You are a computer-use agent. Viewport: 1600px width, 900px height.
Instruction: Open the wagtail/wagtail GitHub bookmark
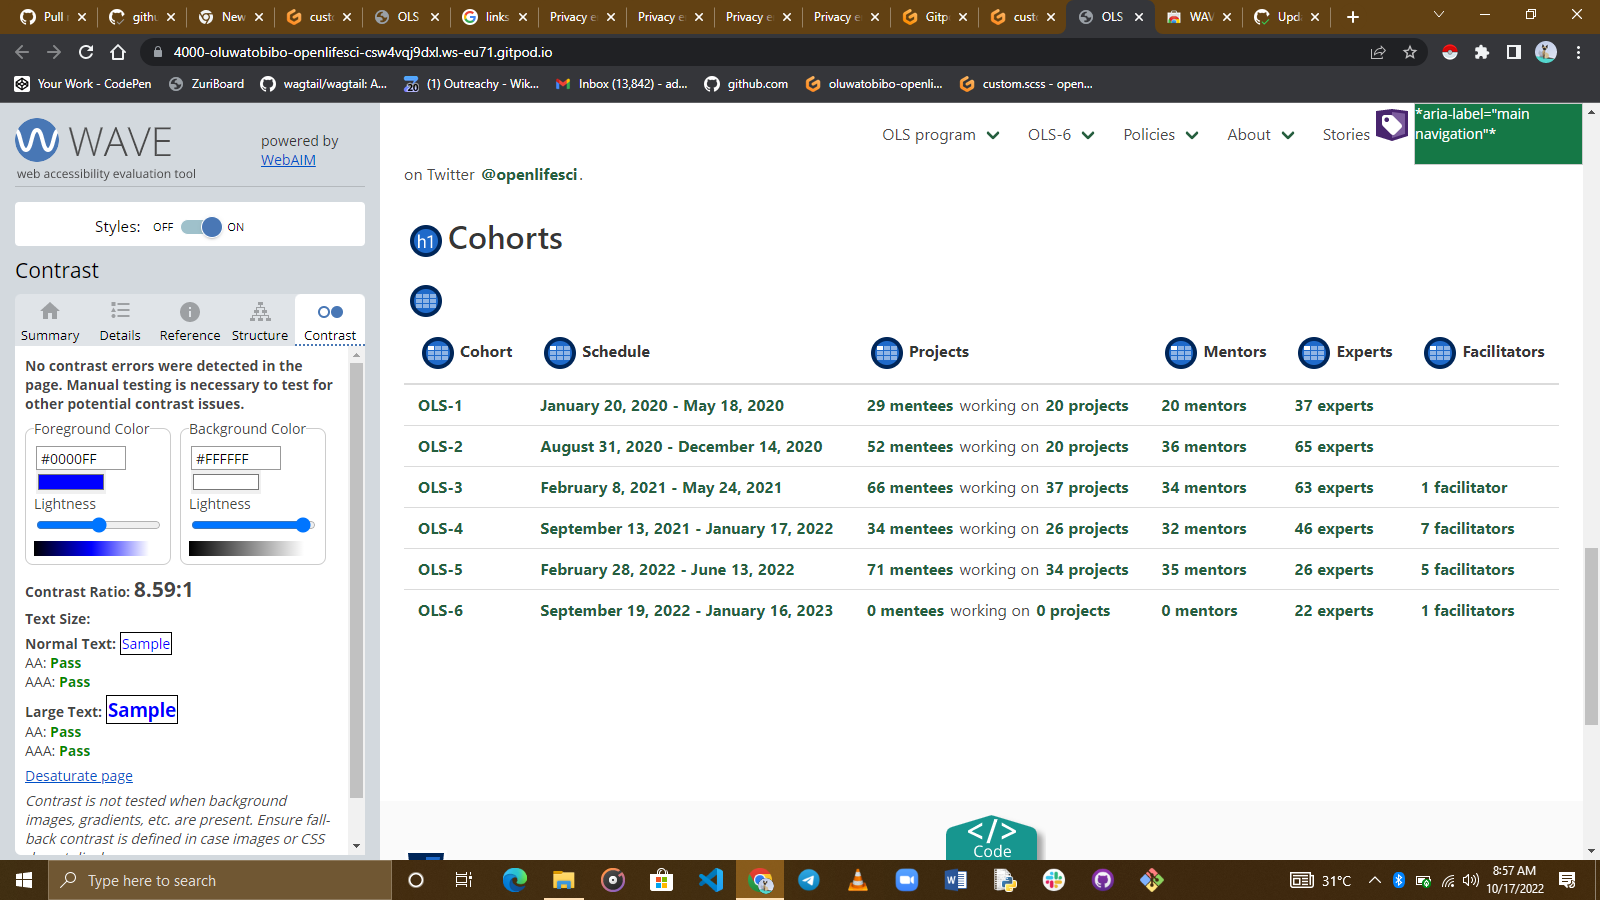[323, 84]
